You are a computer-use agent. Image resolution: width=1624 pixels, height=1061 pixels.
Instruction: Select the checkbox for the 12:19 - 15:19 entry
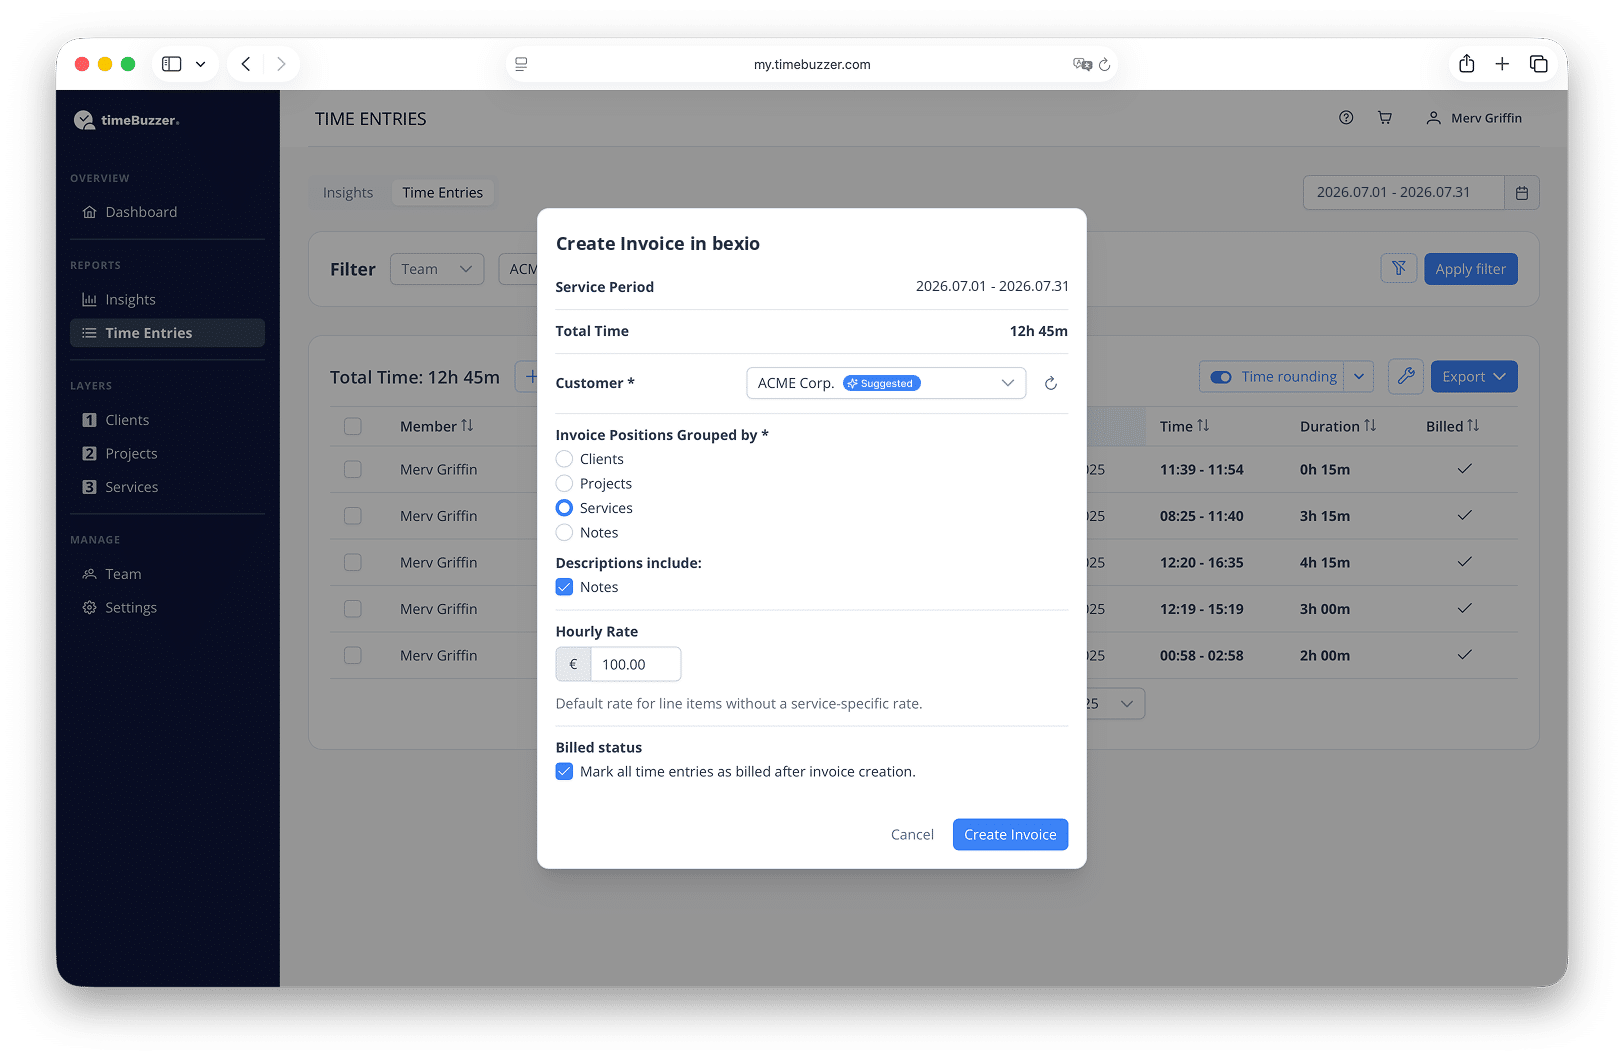pos(353,609)
